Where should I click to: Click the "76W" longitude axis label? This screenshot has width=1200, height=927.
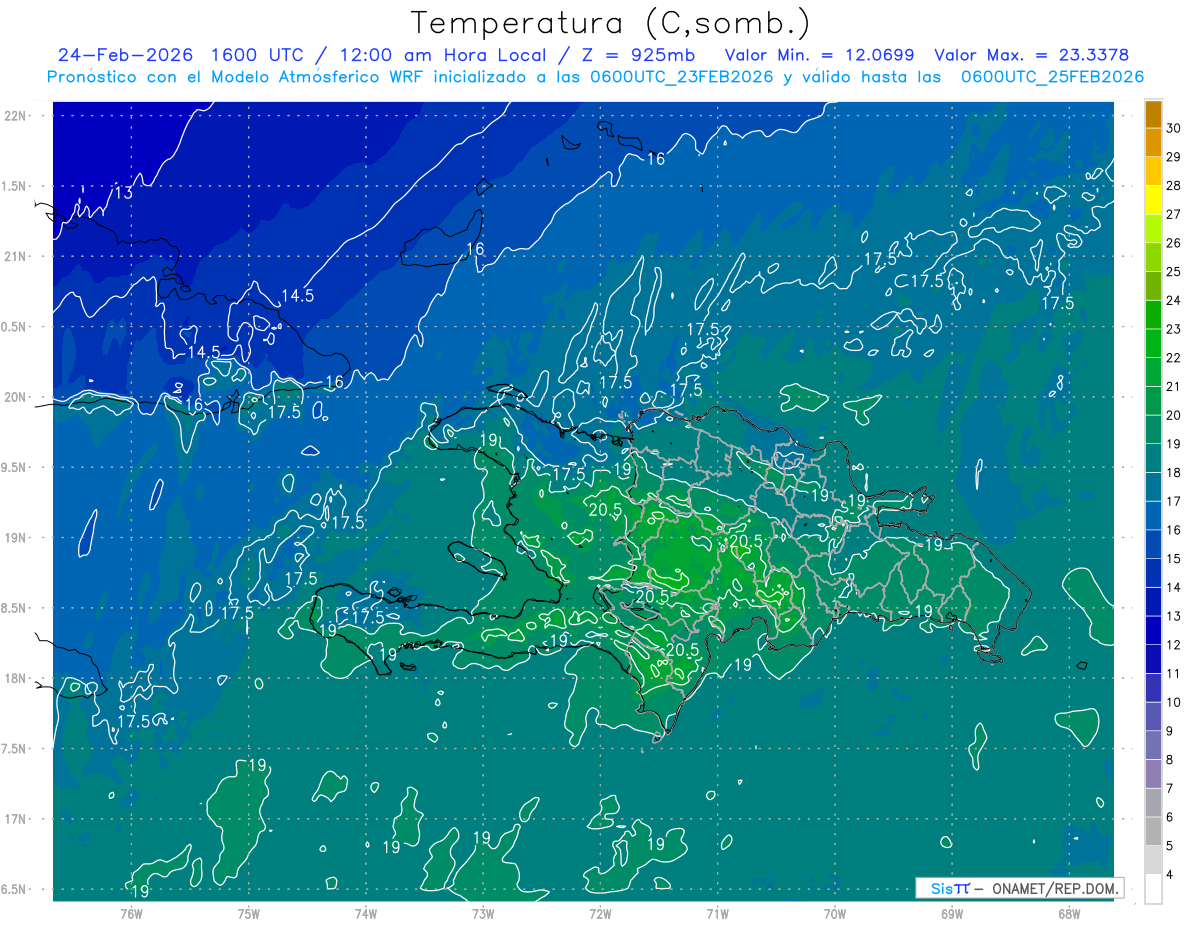coord(131,913)
